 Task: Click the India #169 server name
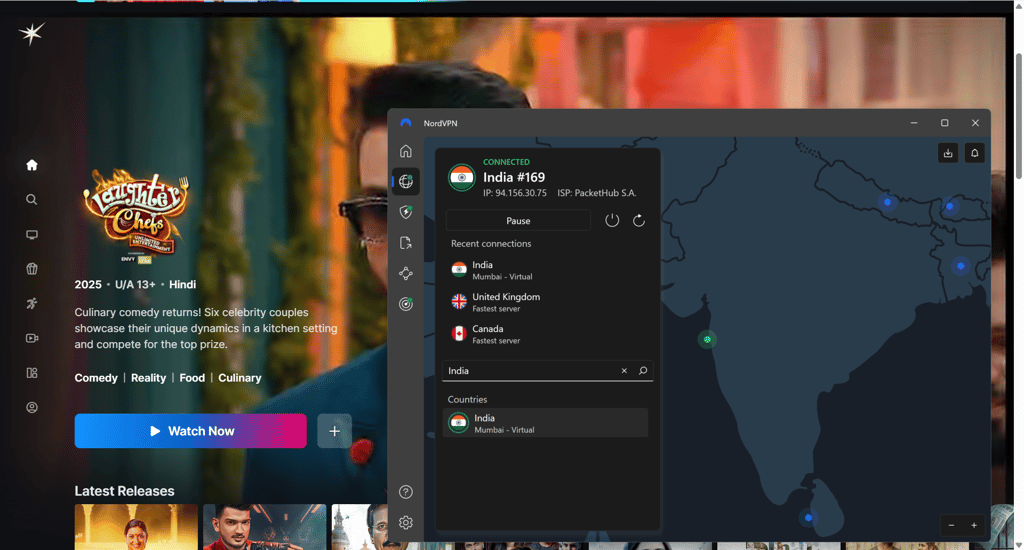pos(514,177)
